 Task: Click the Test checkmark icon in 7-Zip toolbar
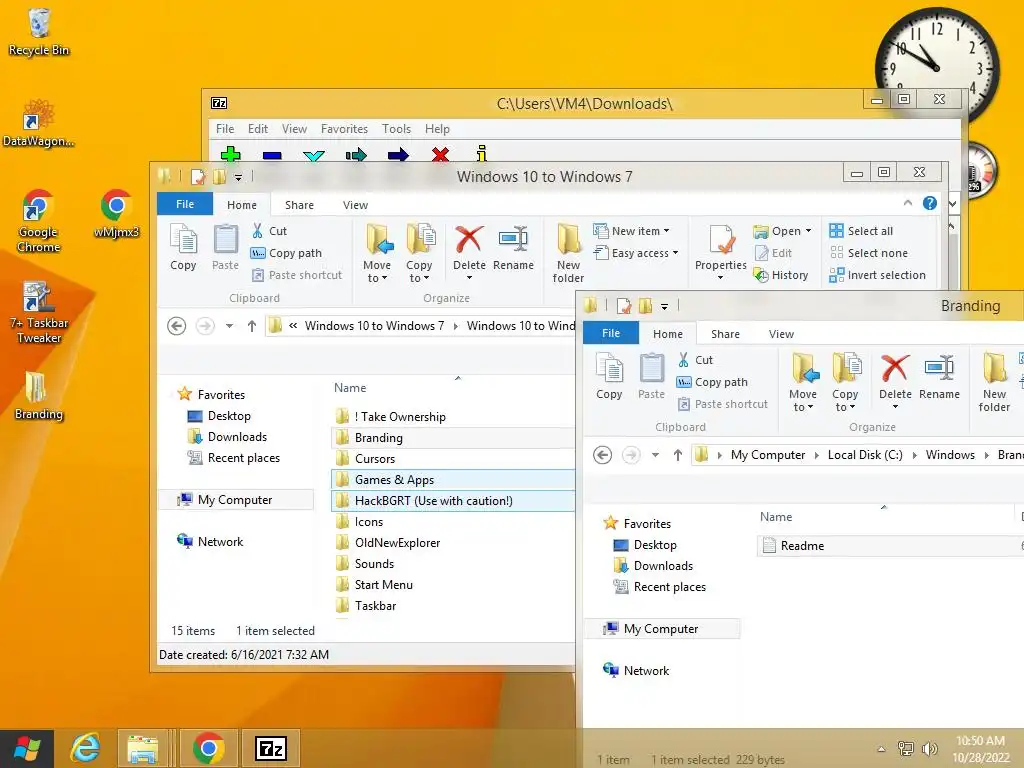pyautogui.click(x=314, y=155)
